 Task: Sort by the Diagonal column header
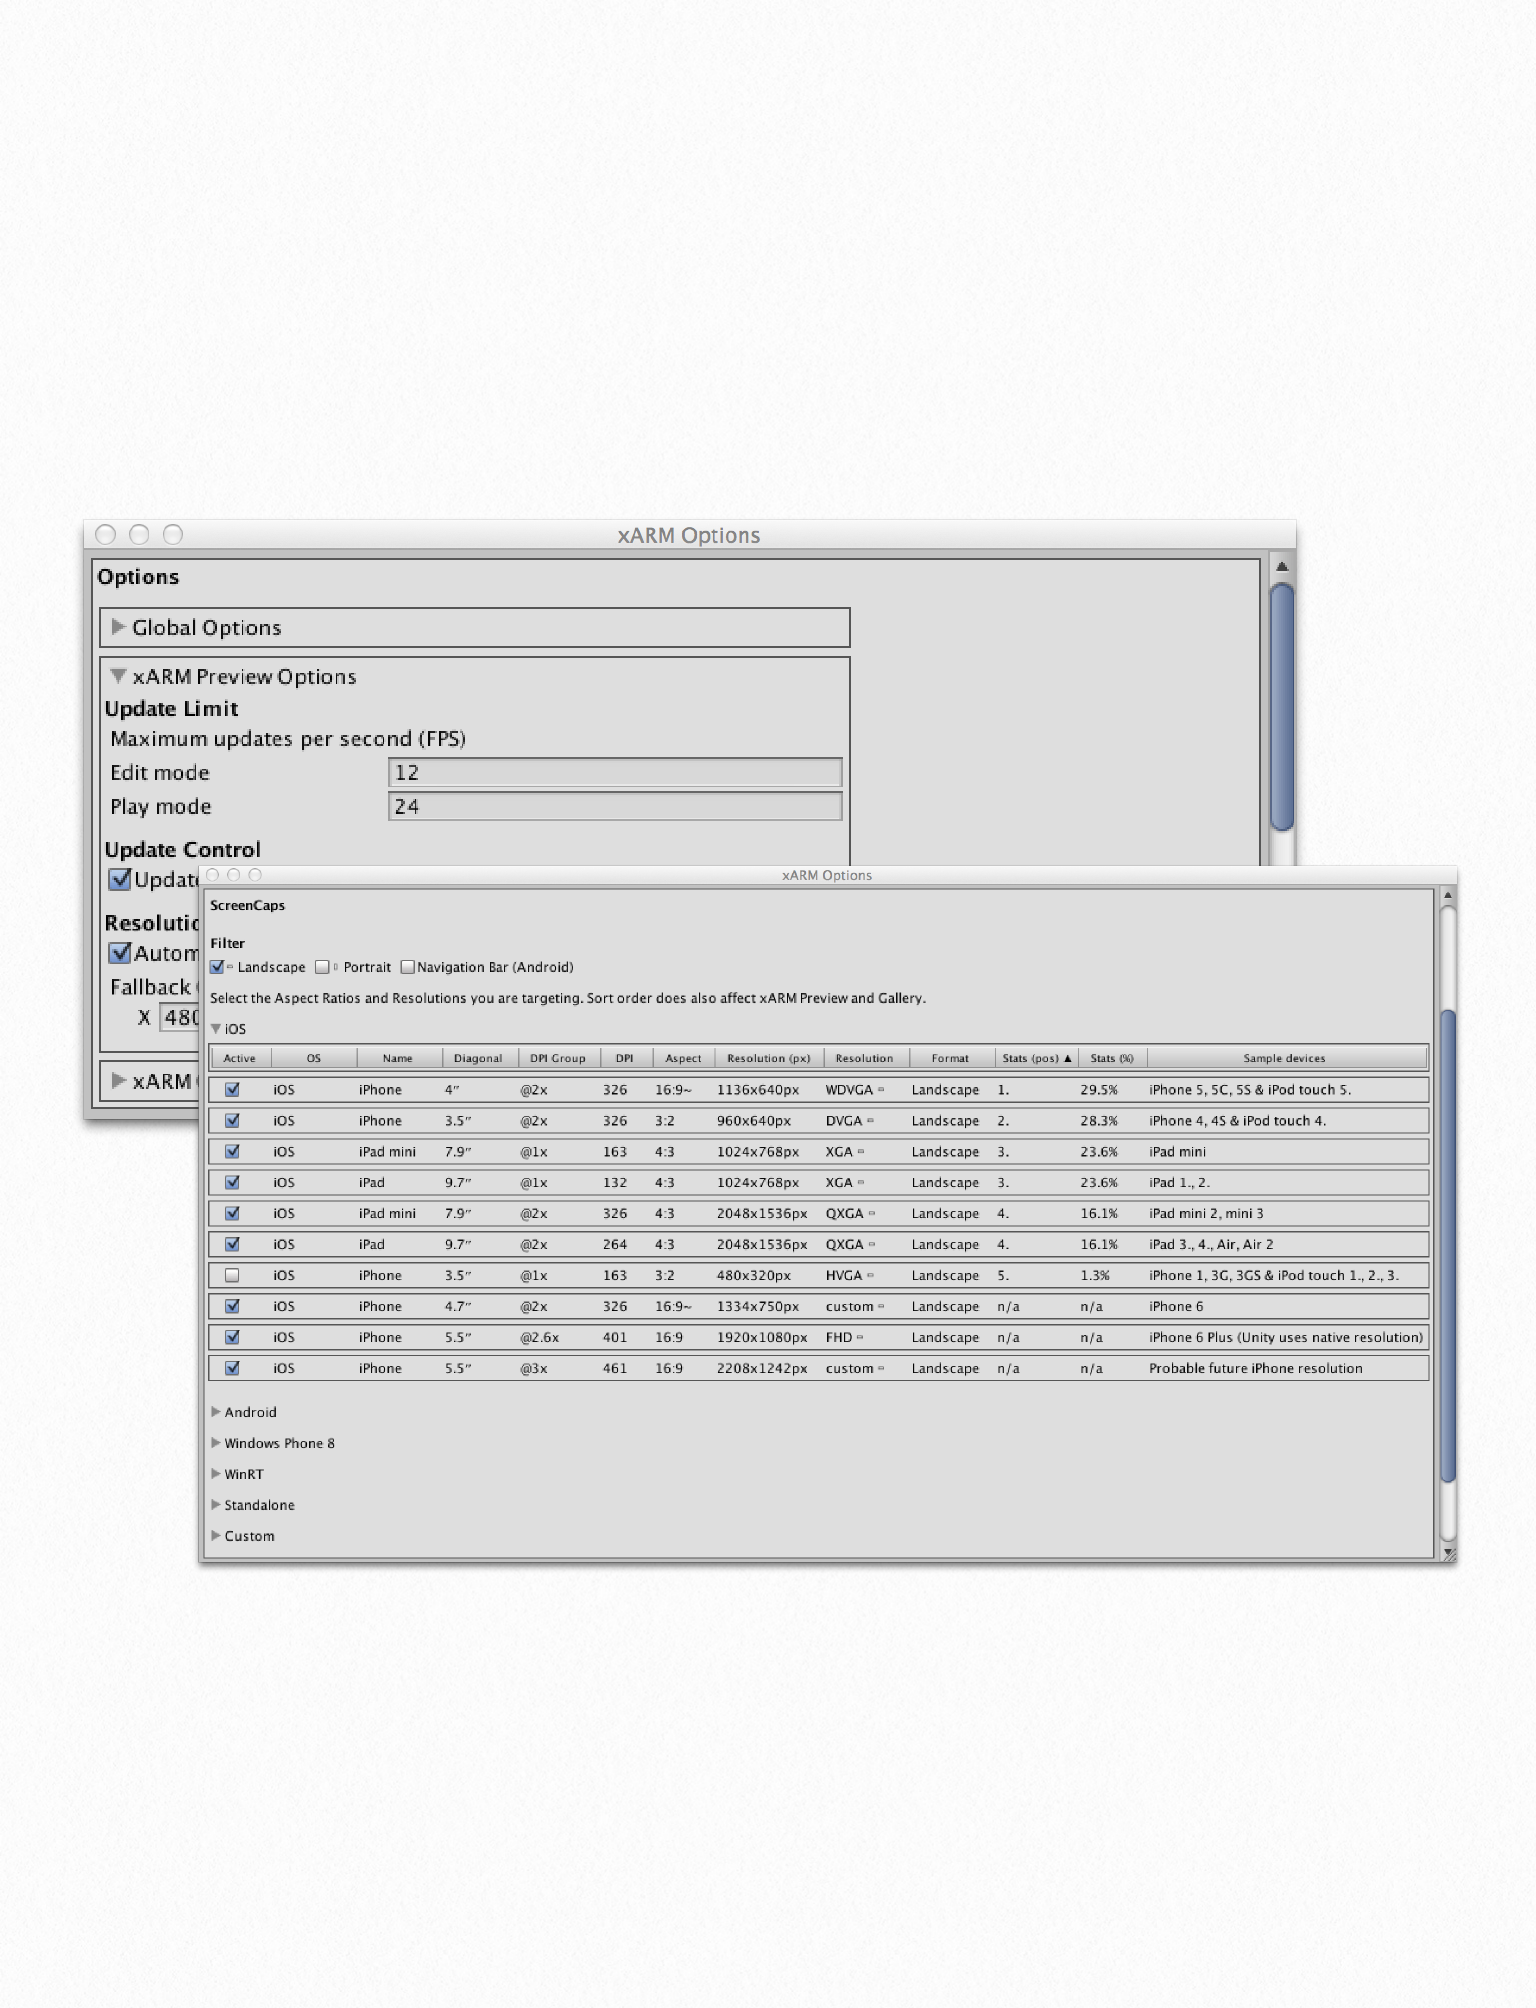tap(478, 1058)
